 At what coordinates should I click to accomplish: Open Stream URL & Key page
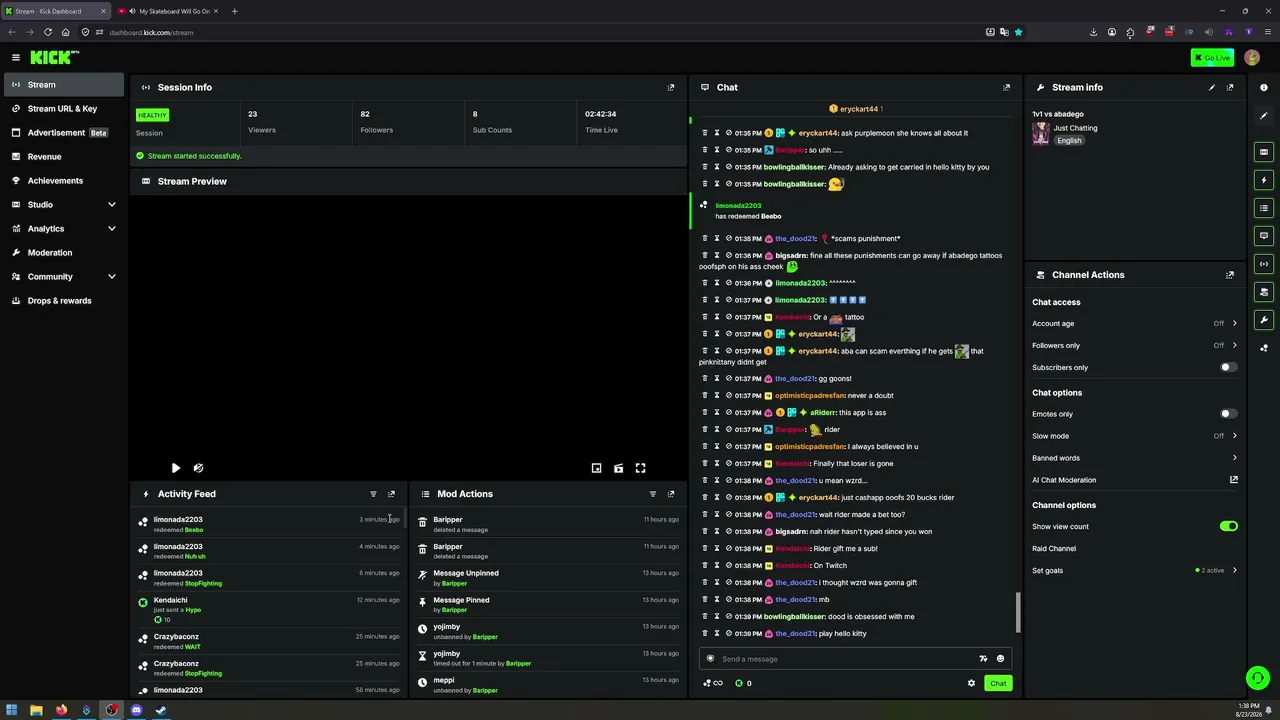tap(64, 109)
